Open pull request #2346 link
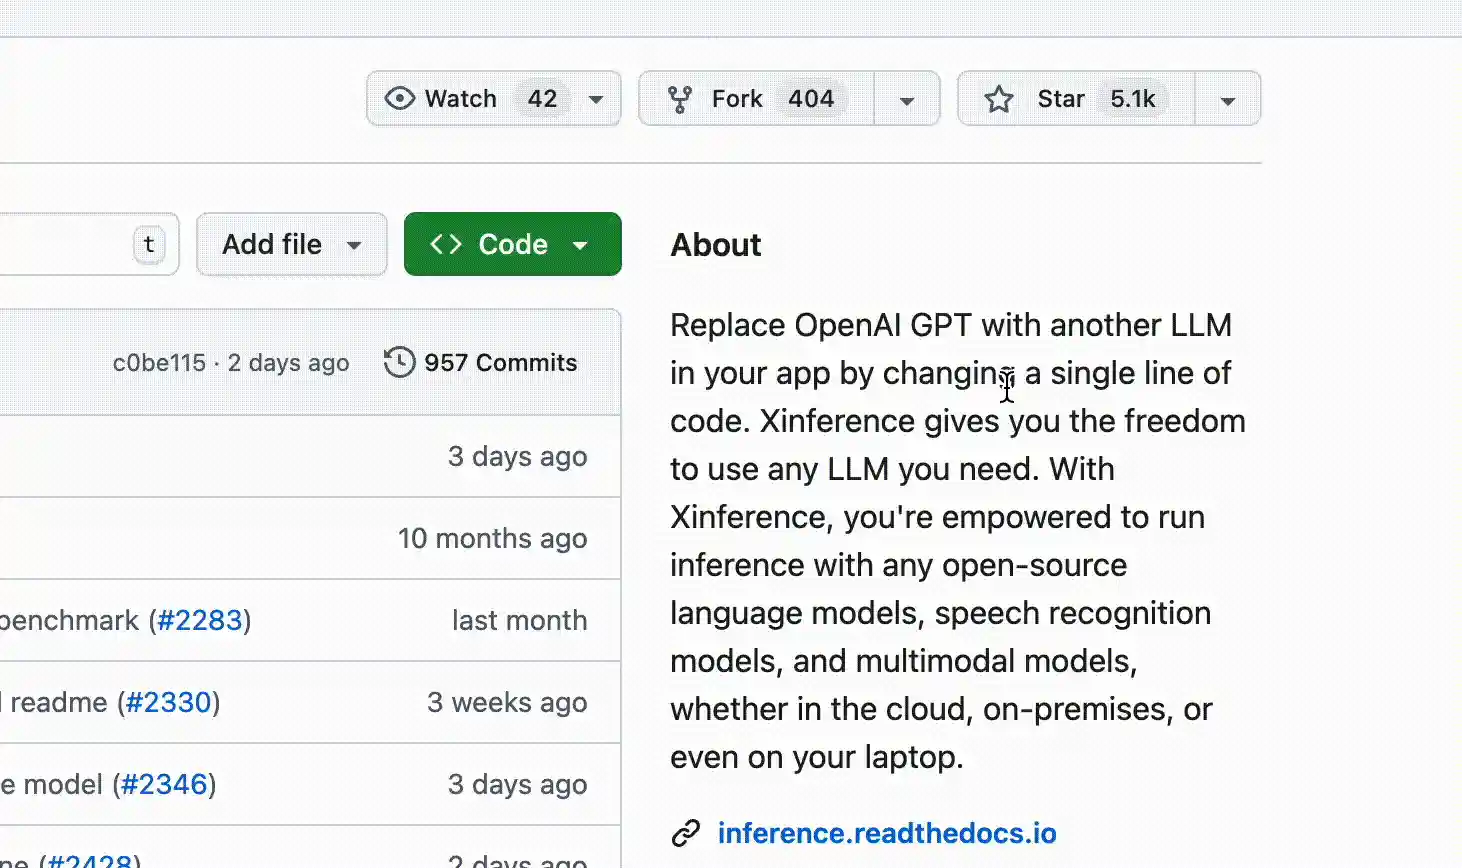The image size is (1462, 868). pos(164,784)
